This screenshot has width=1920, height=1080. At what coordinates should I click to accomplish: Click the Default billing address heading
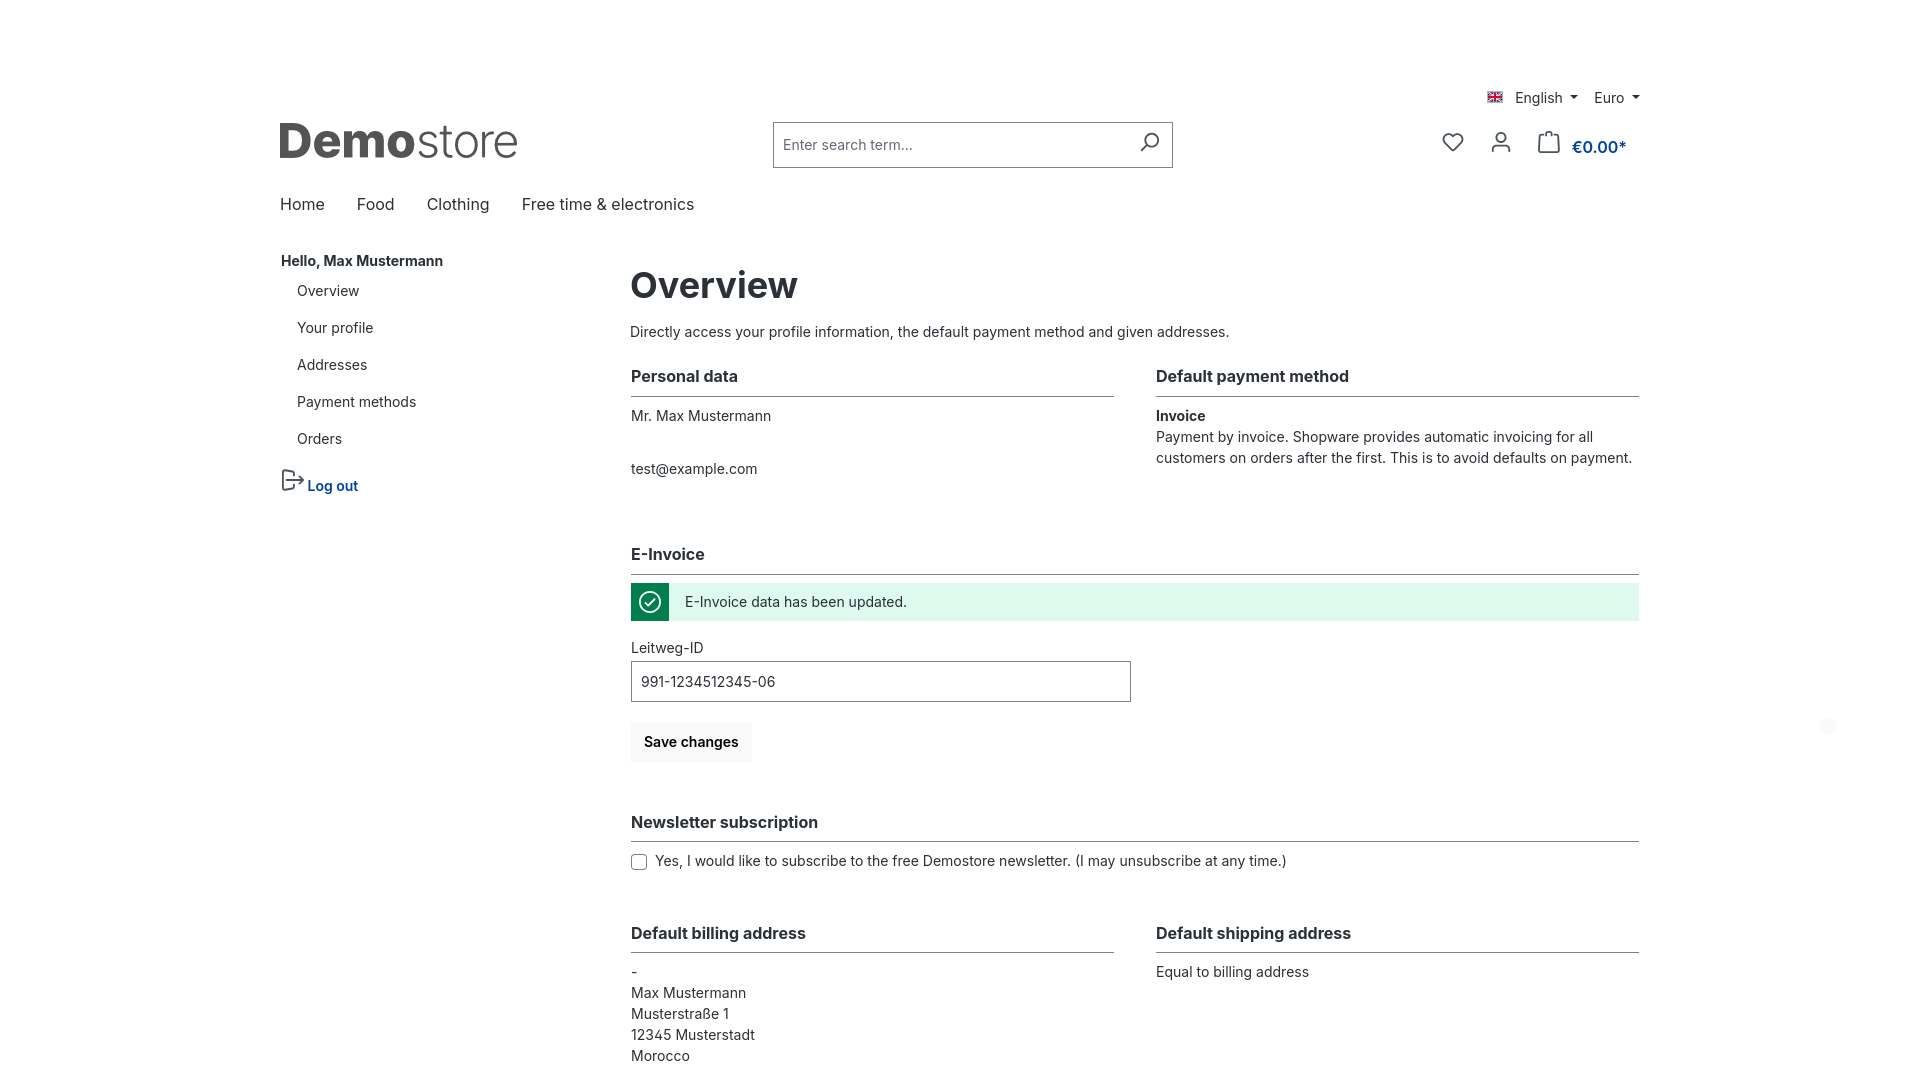(718, 933)
